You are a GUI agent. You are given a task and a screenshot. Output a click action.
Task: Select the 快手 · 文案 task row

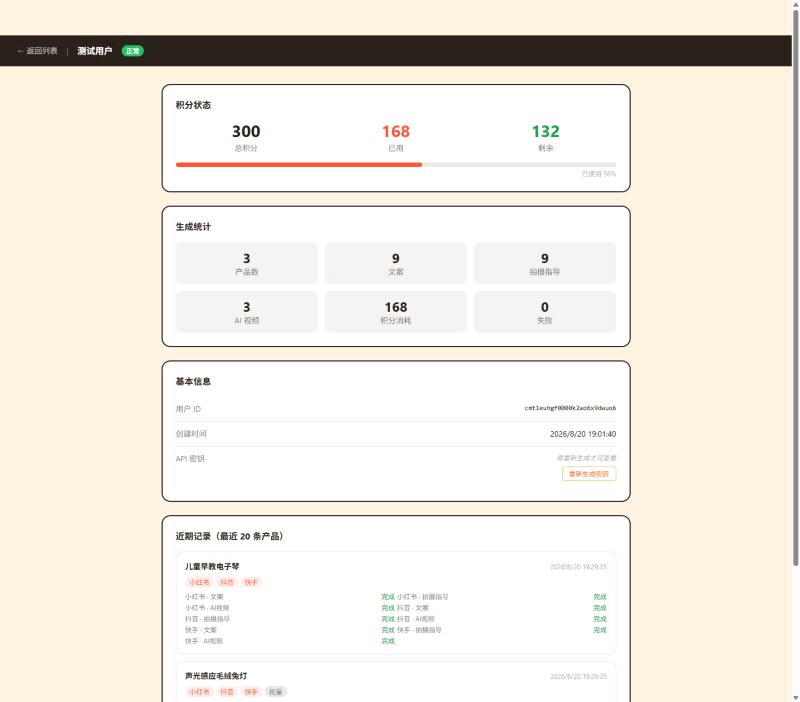coord(290,631)
